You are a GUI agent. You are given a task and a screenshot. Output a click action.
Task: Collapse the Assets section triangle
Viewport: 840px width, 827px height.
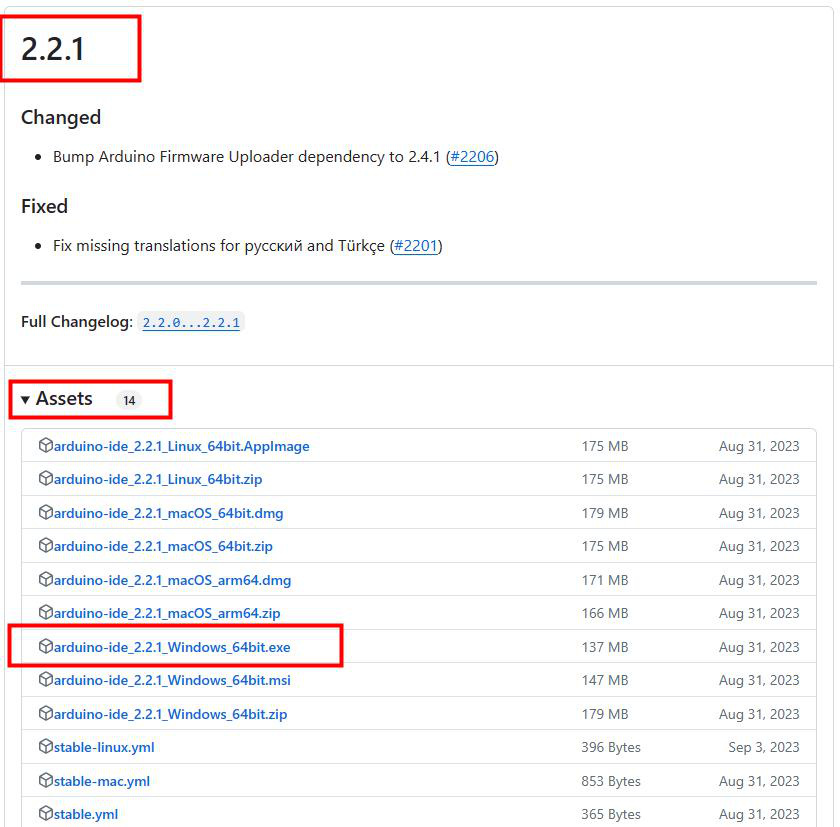click(25, 400)
